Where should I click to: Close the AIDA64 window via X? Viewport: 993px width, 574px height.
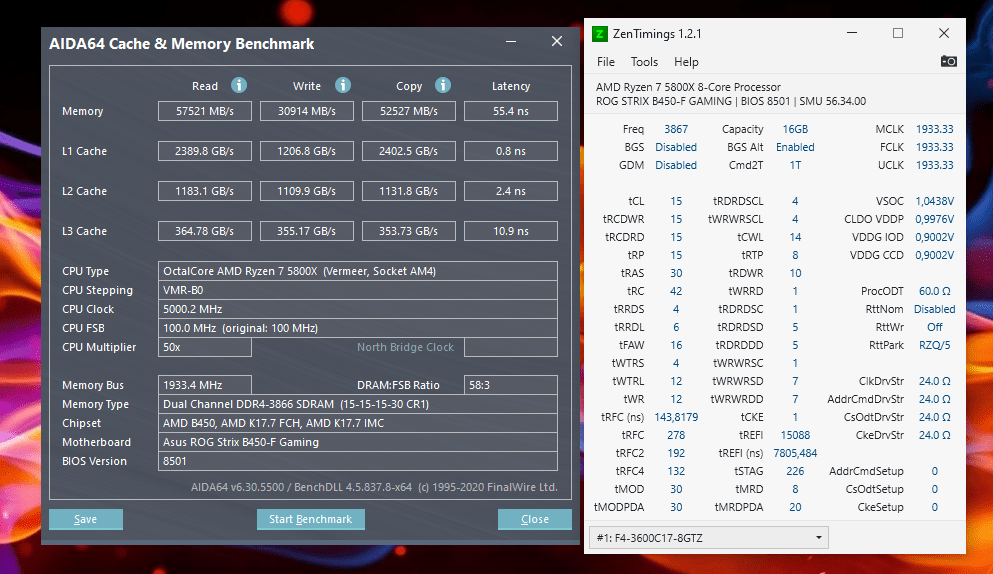click(557, 41)
